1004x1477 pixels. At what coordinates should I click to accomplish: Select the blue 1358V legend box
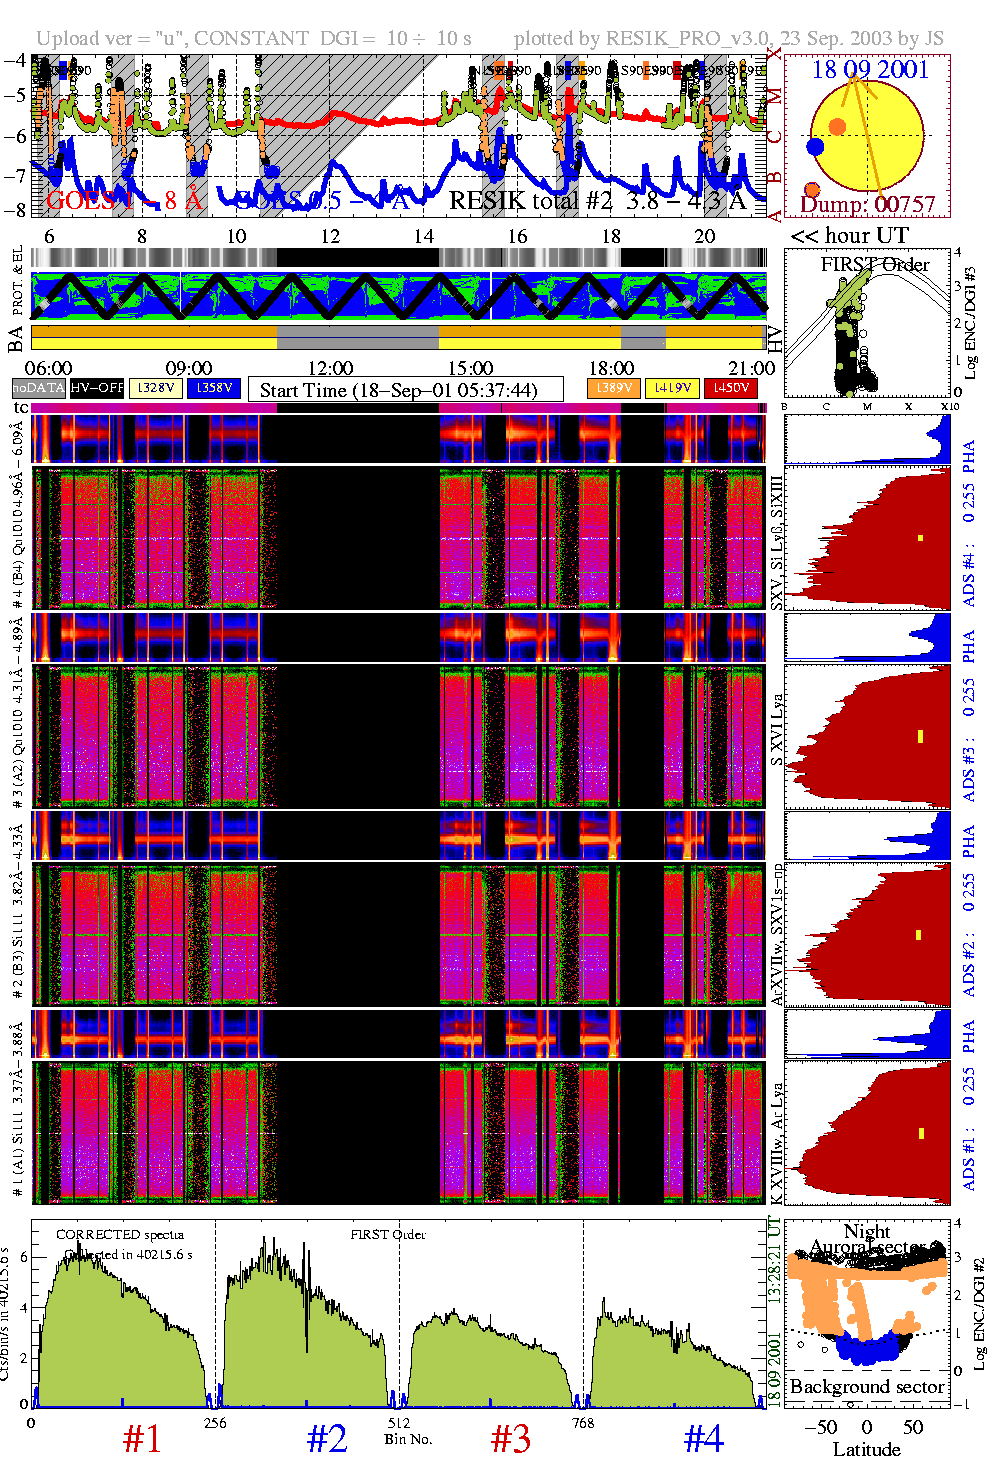[x=214, y=388]
